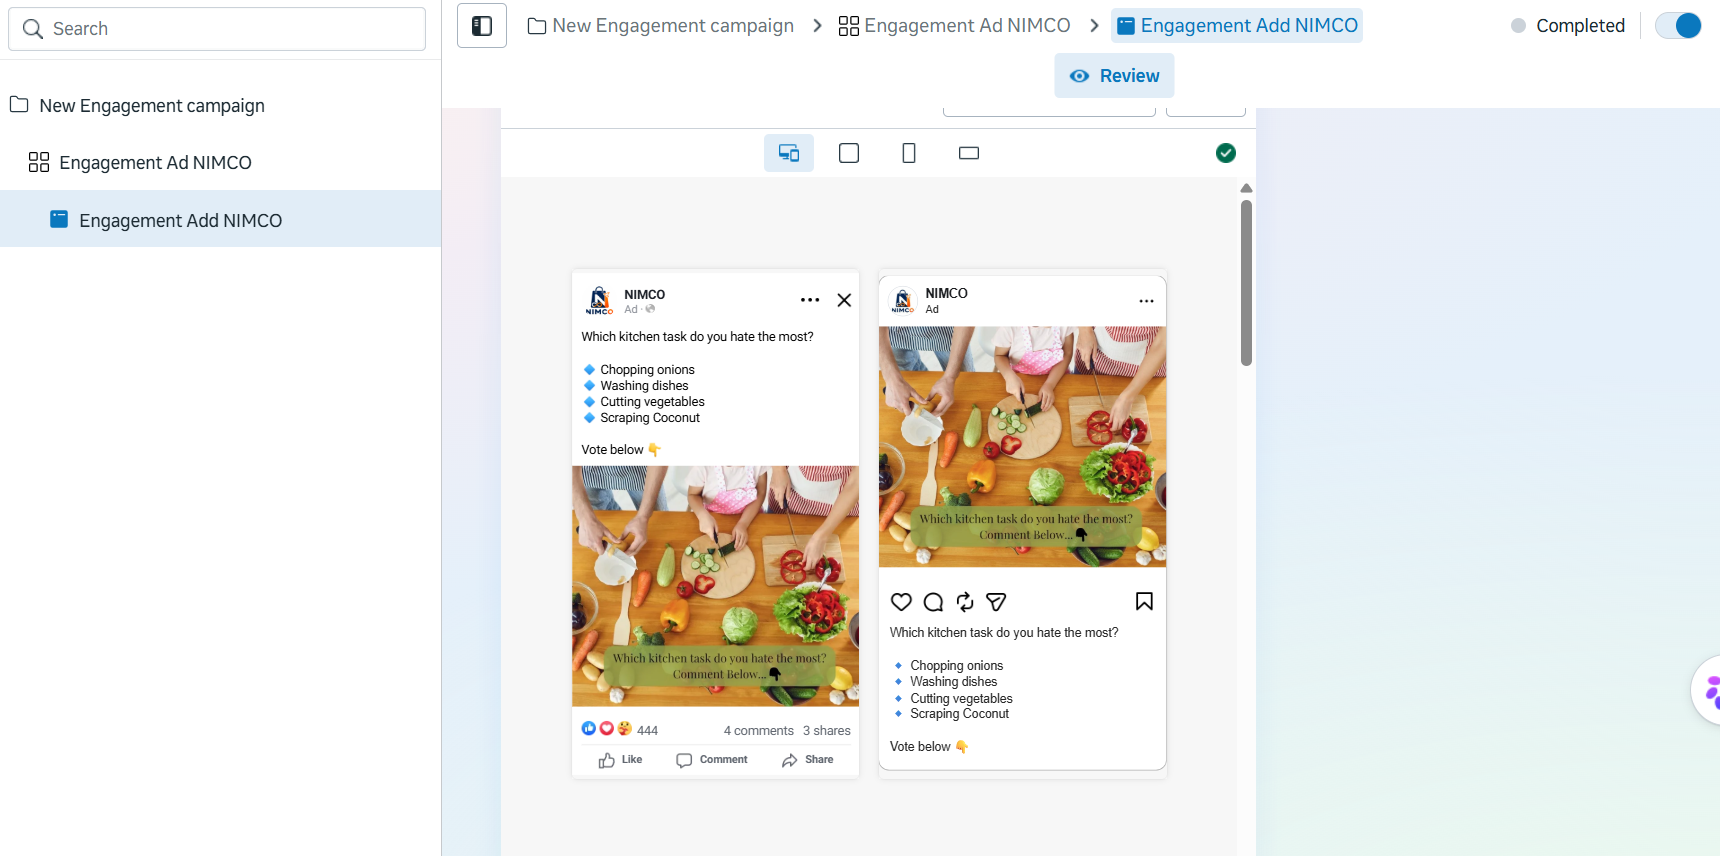The height and width of the screenshot is (856, 1720).
Task: Click the 4 comments text
Action: pos(759,731)
